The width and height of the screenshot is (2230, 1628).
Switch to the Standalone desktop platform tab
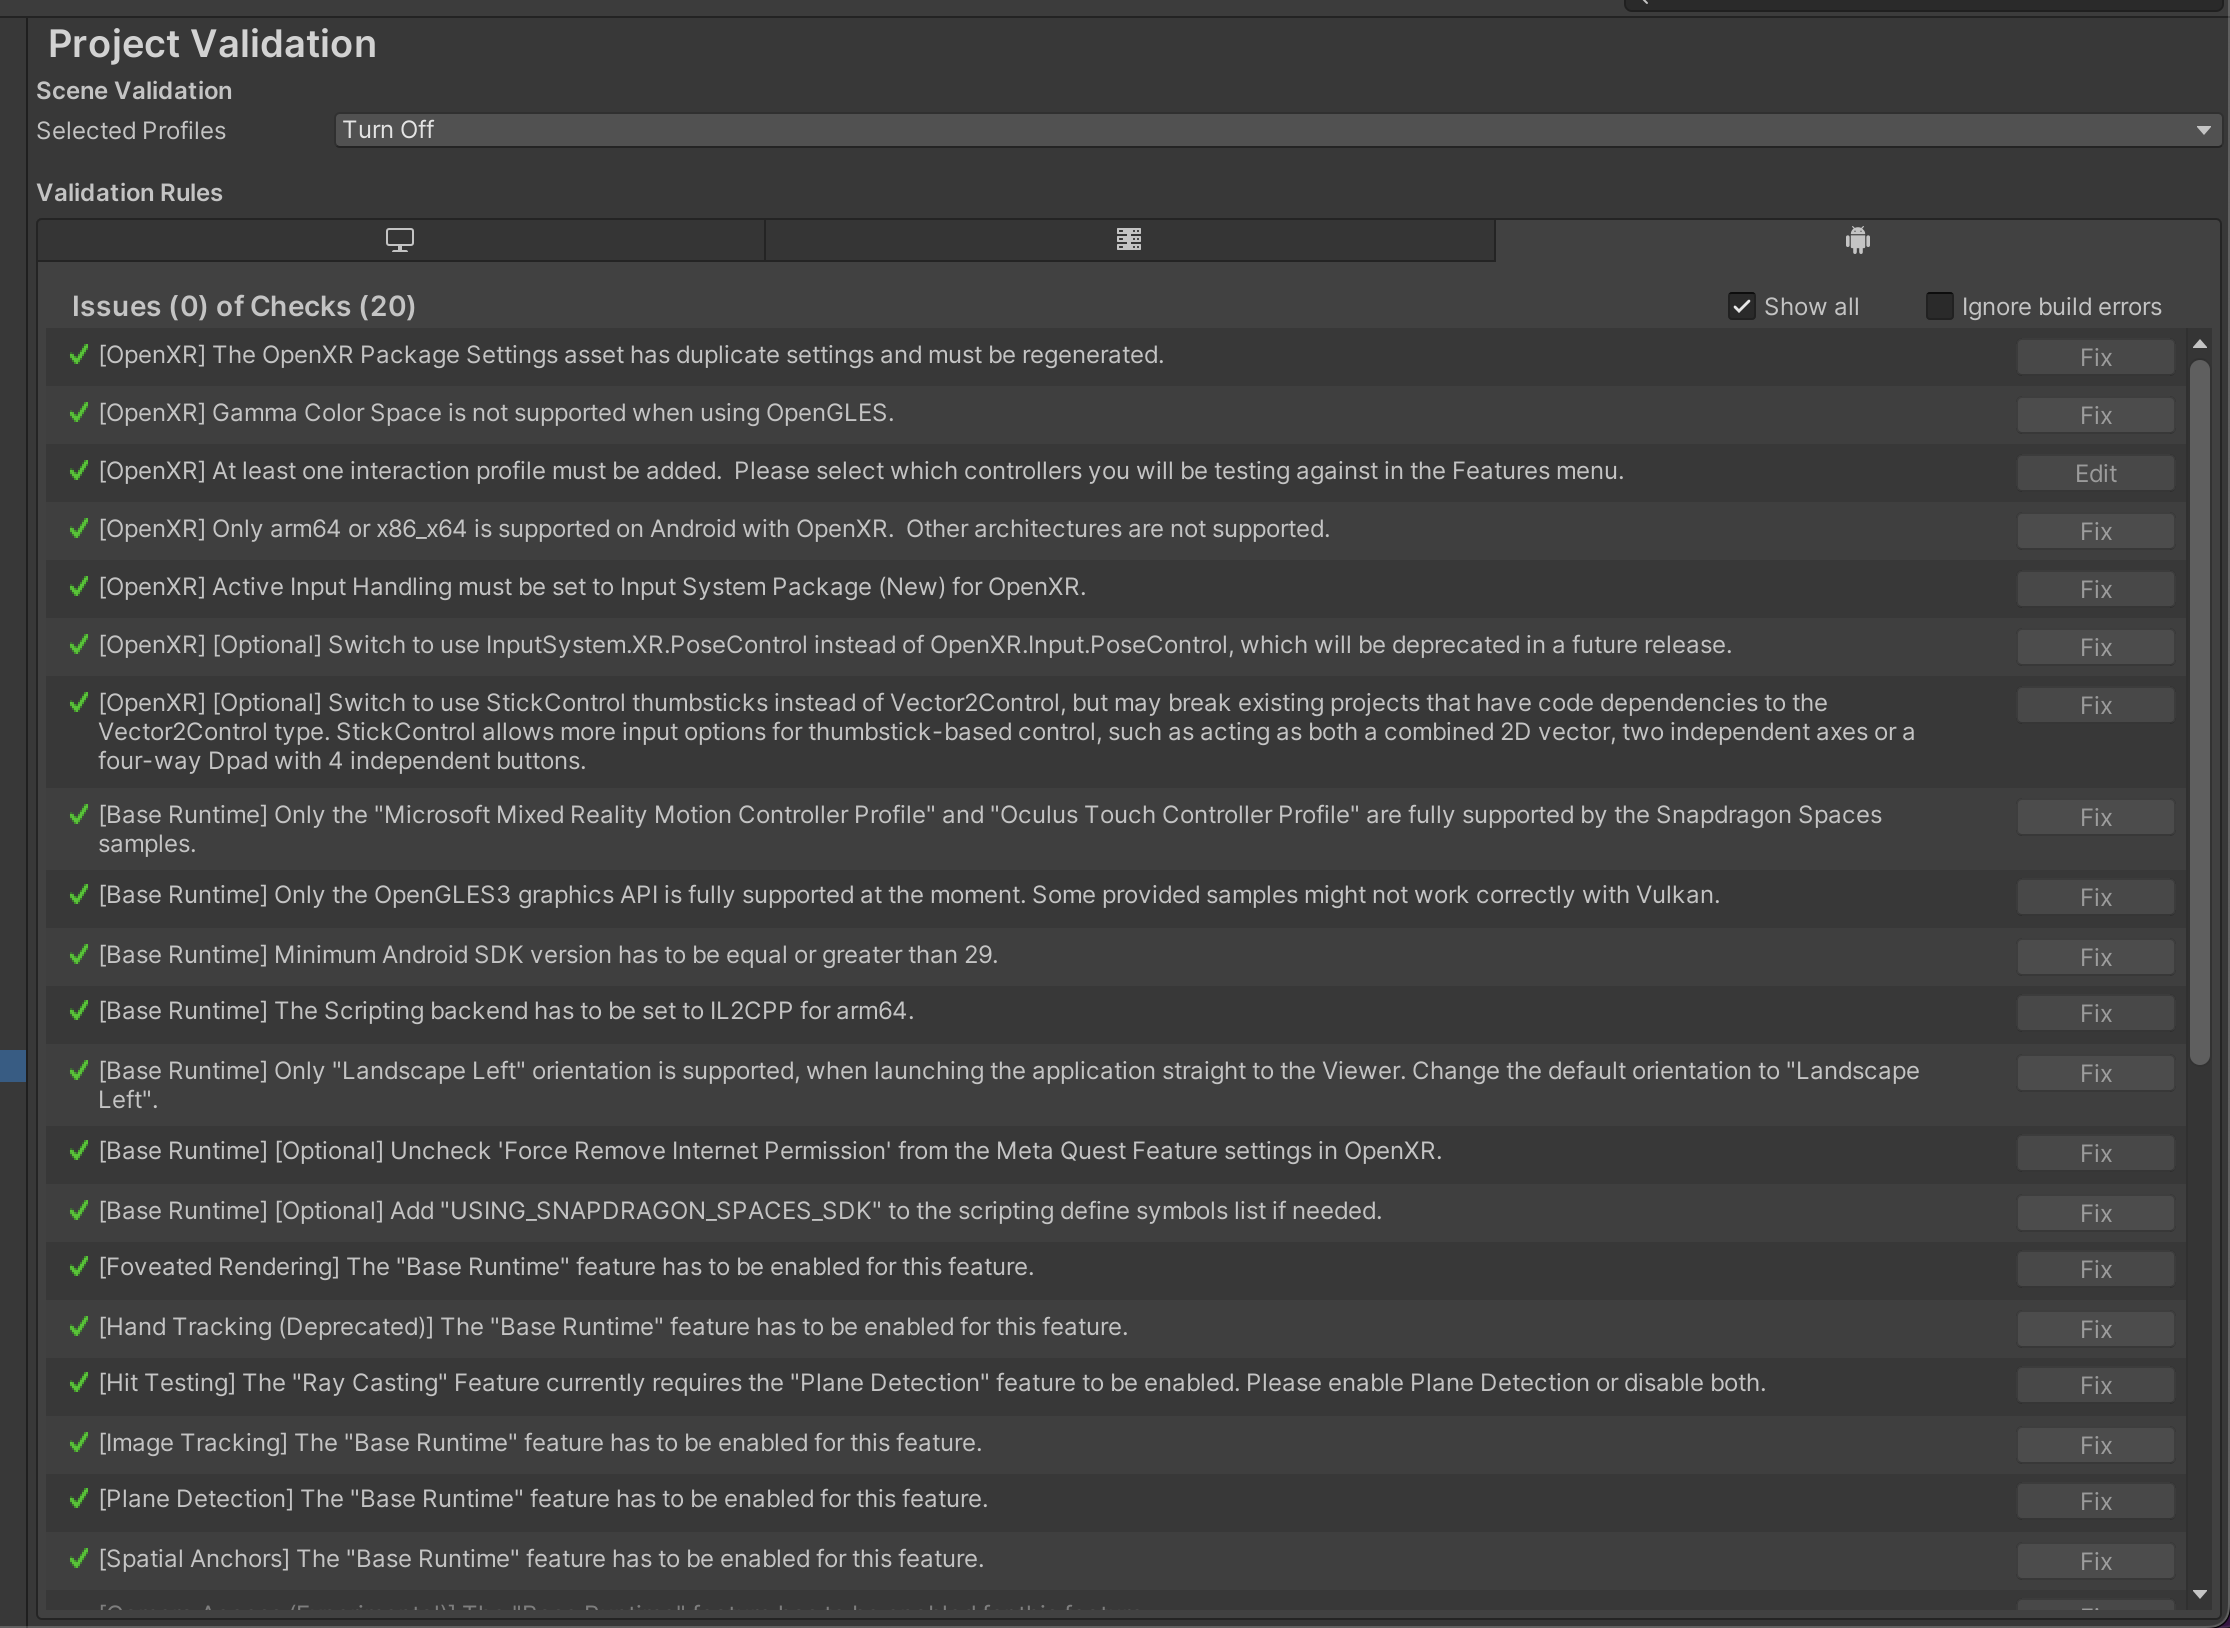point(400,240)
